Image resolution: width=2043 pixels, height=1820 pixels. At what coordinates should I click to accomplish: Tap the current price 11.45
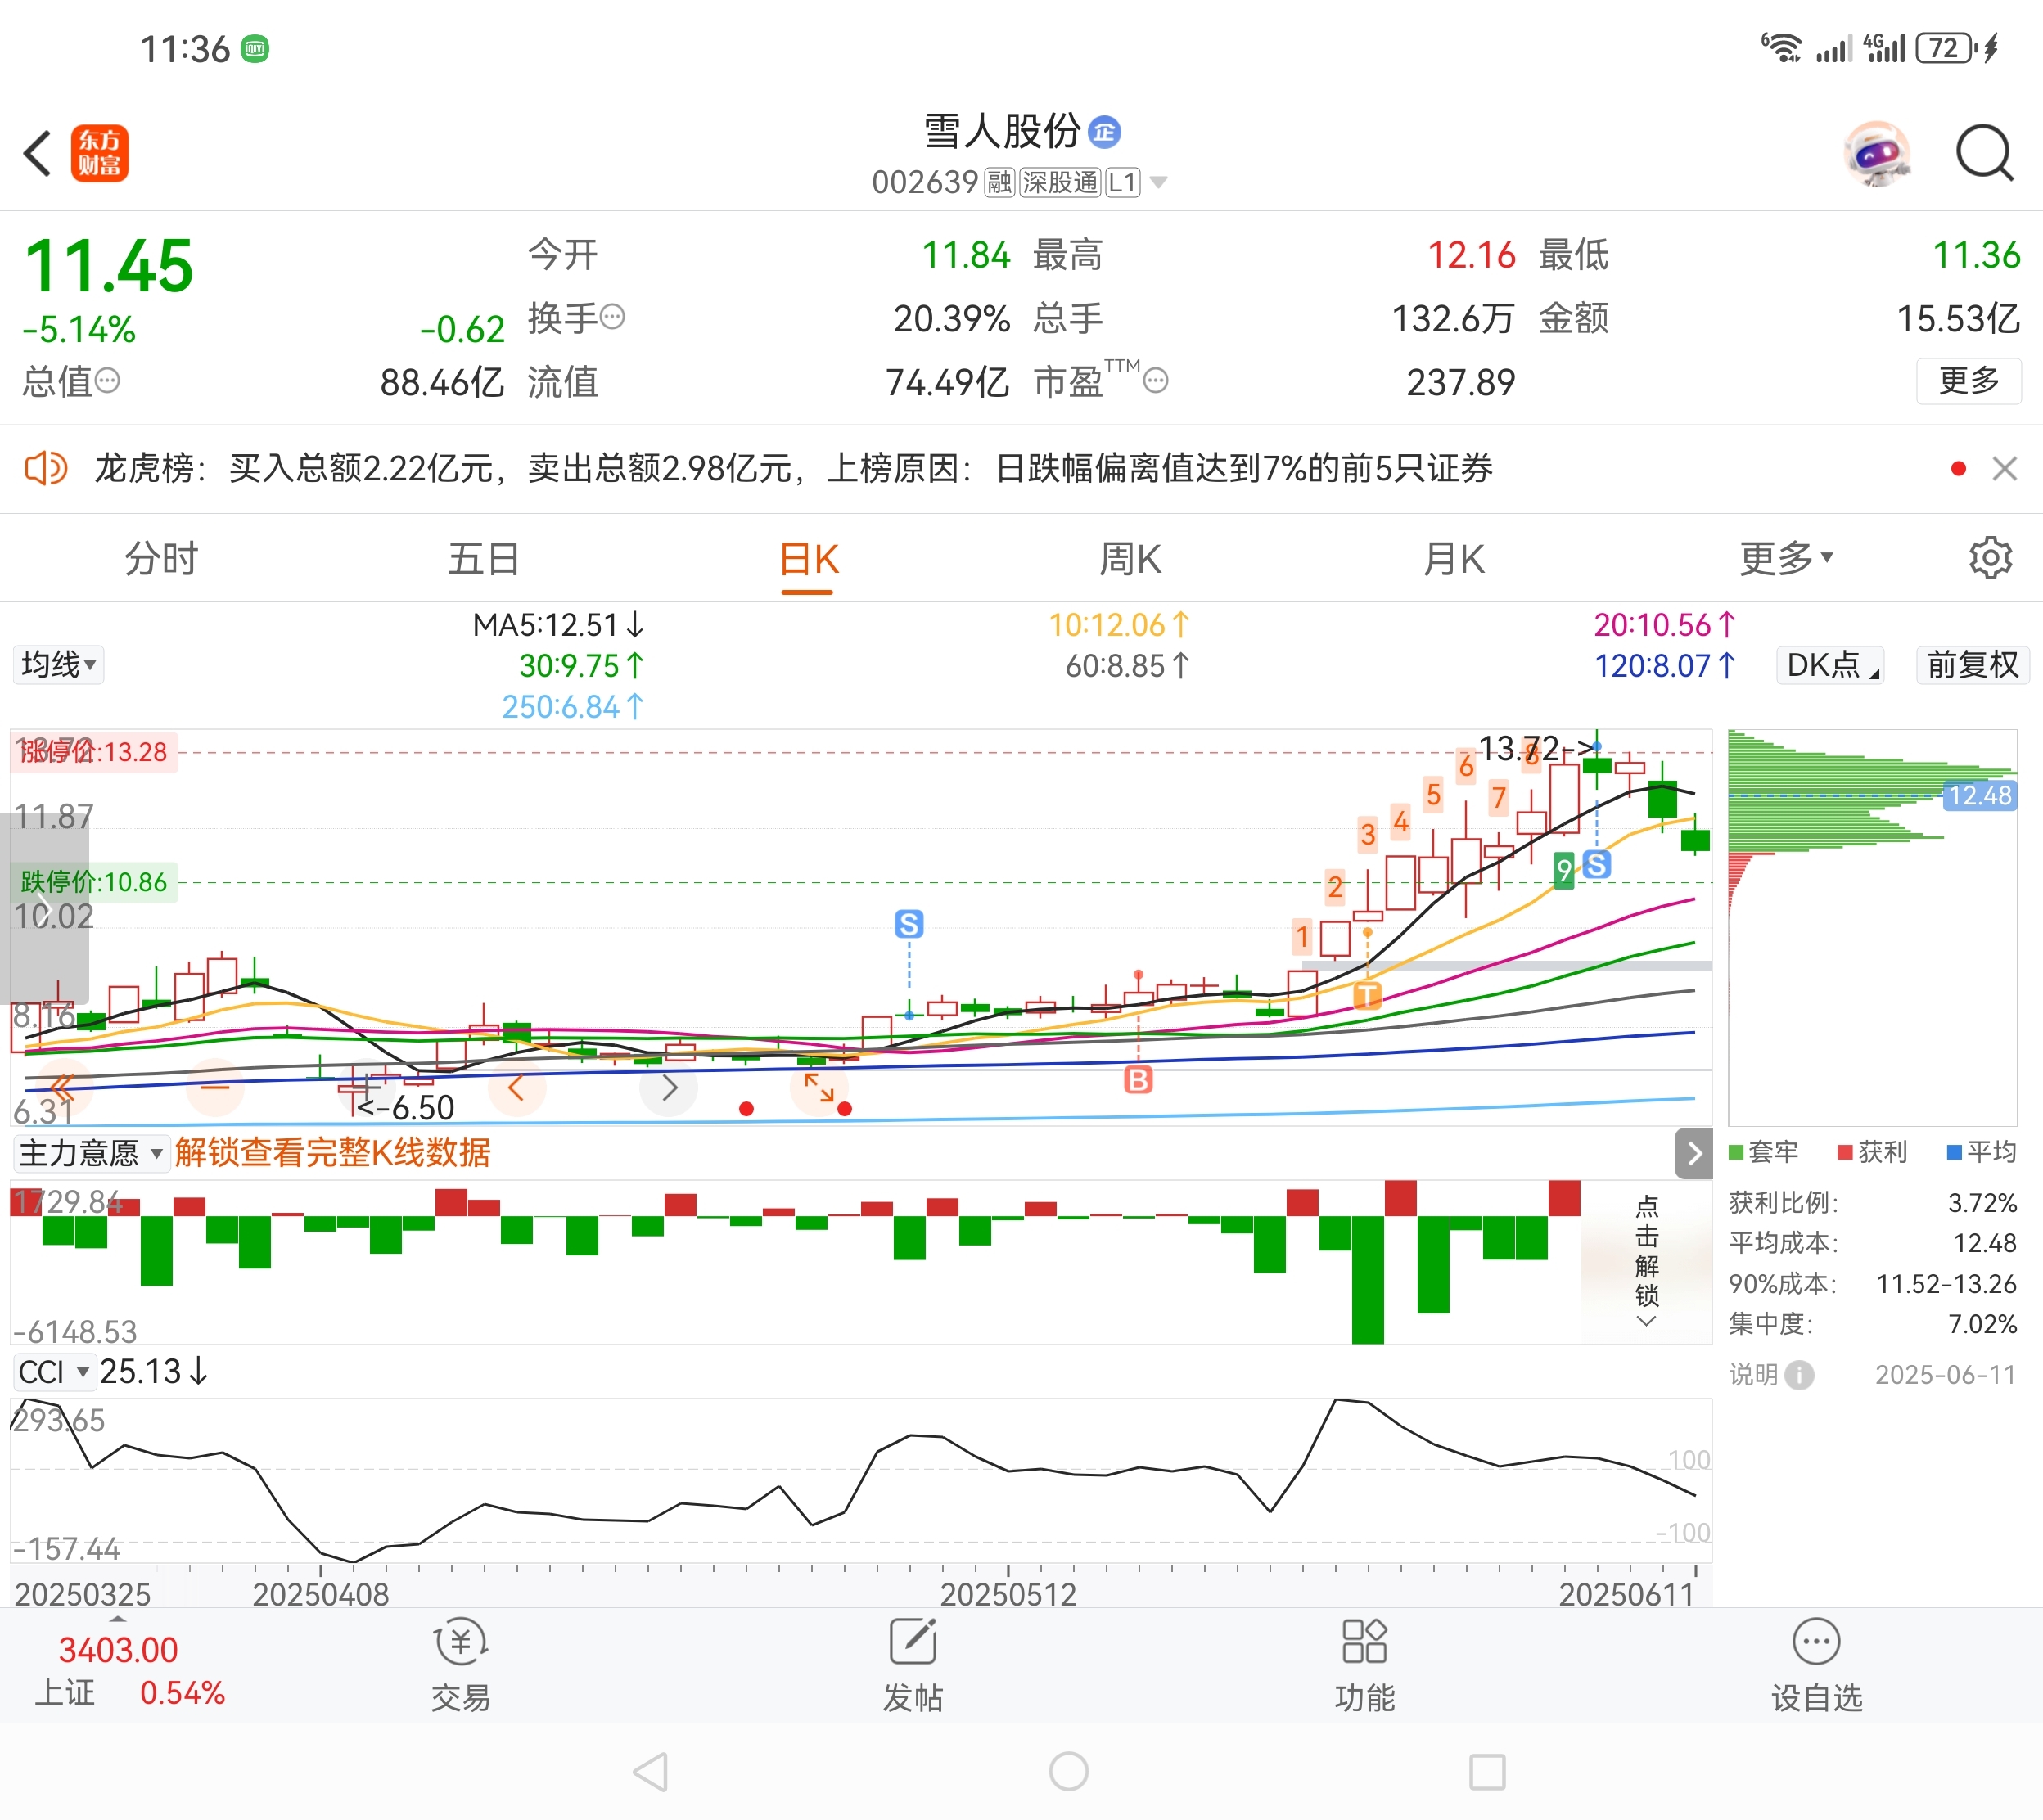pos(108,266)
